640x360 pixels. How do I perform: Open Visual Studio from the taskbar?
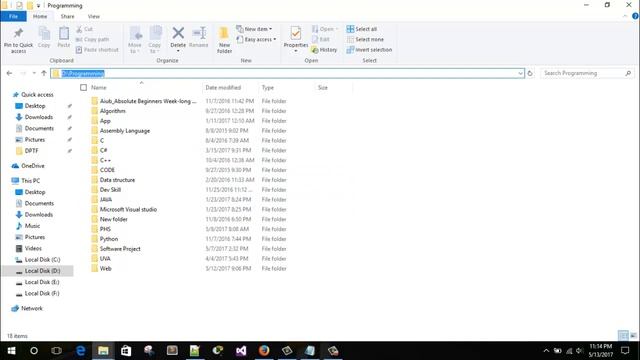(x=241, y=351)
